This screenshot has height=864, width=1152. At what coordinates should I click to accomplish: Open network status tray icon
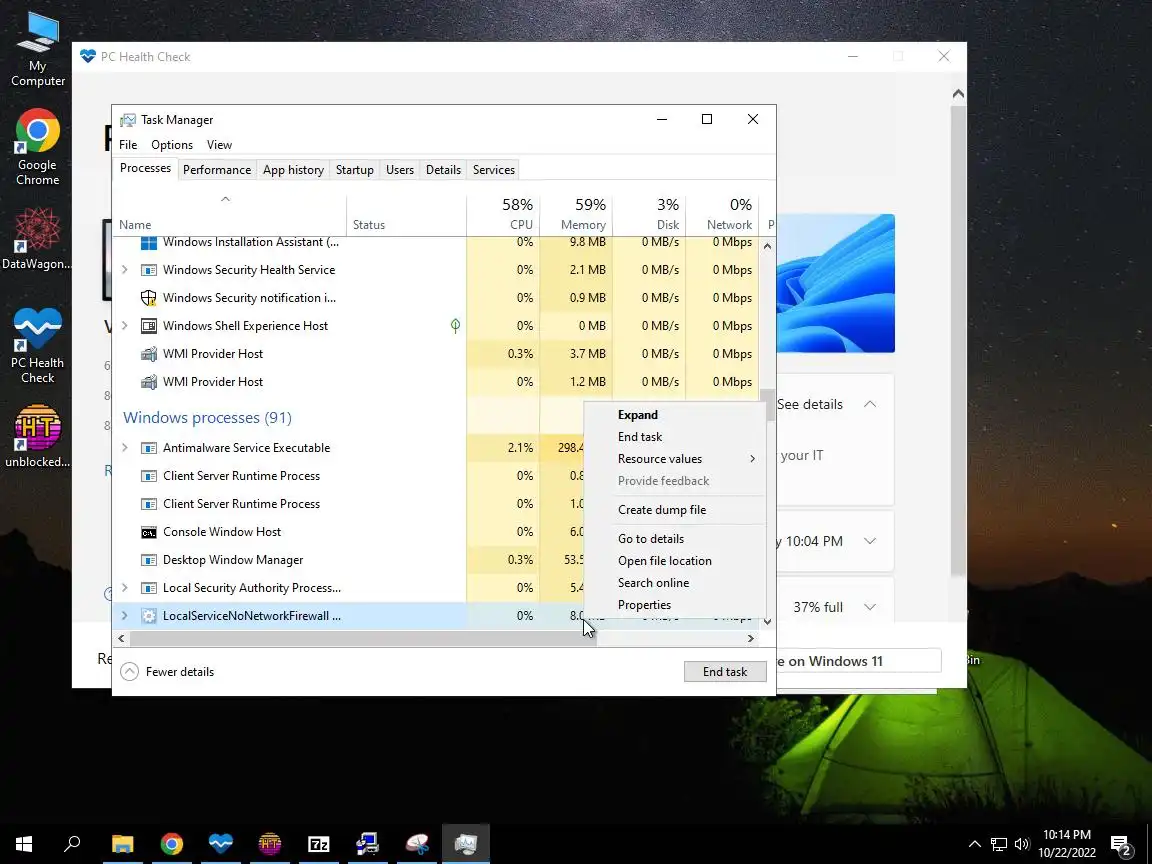coord(998,843)
